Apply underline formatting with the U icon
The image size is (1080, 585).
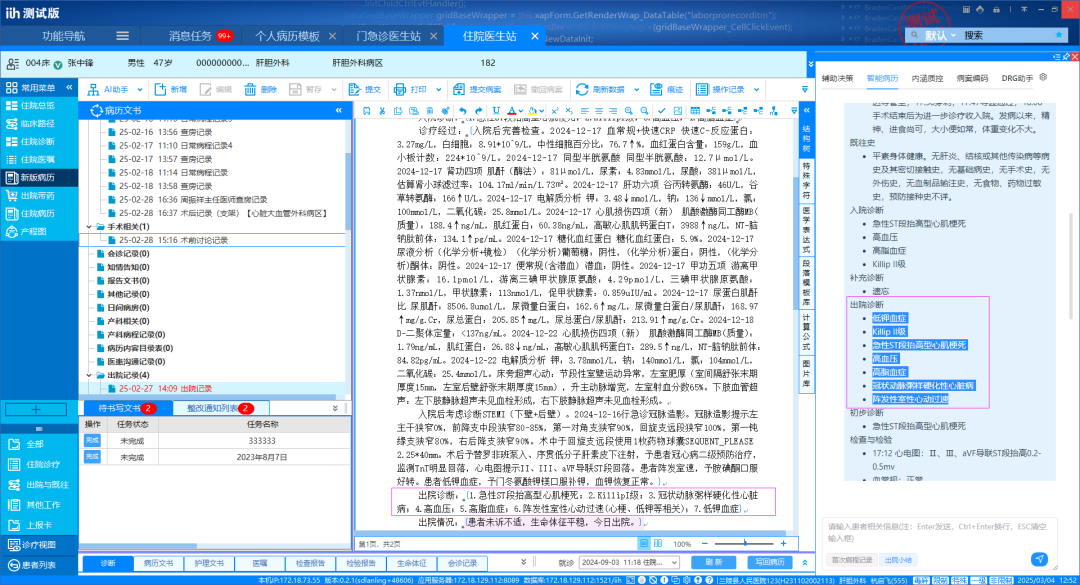496,110
